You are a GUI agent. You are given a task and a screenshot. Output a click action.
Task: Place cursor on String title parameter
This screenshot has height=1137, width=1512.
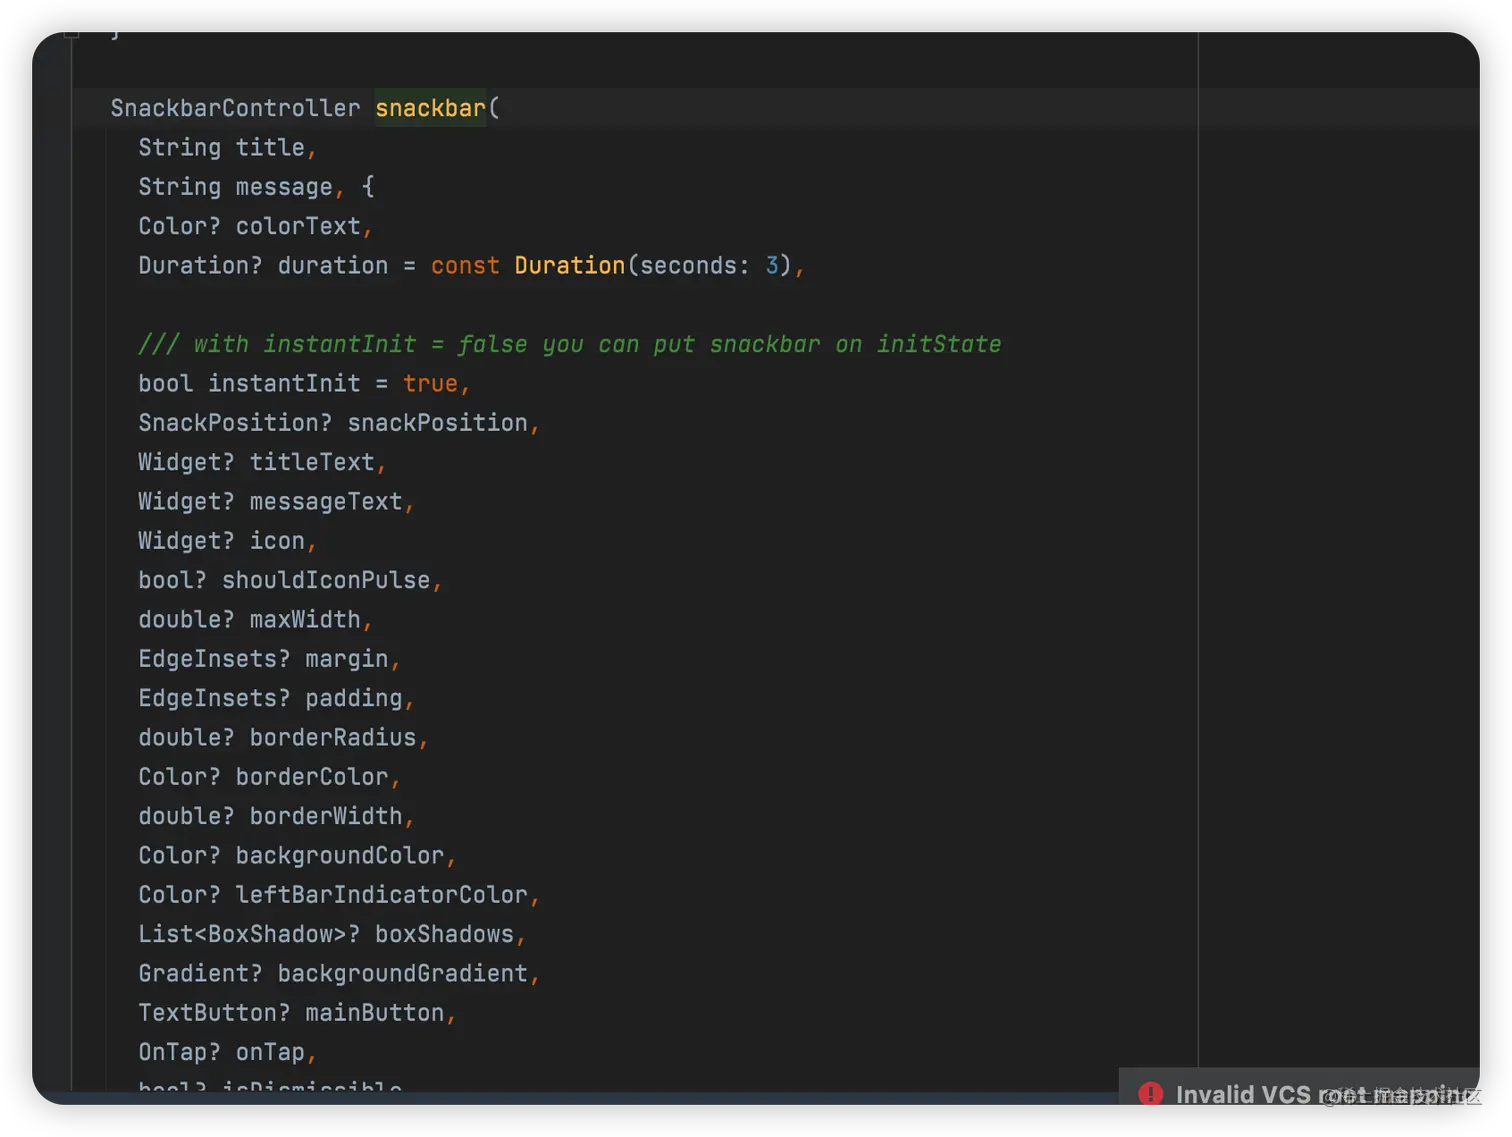(x=225, y=147)
